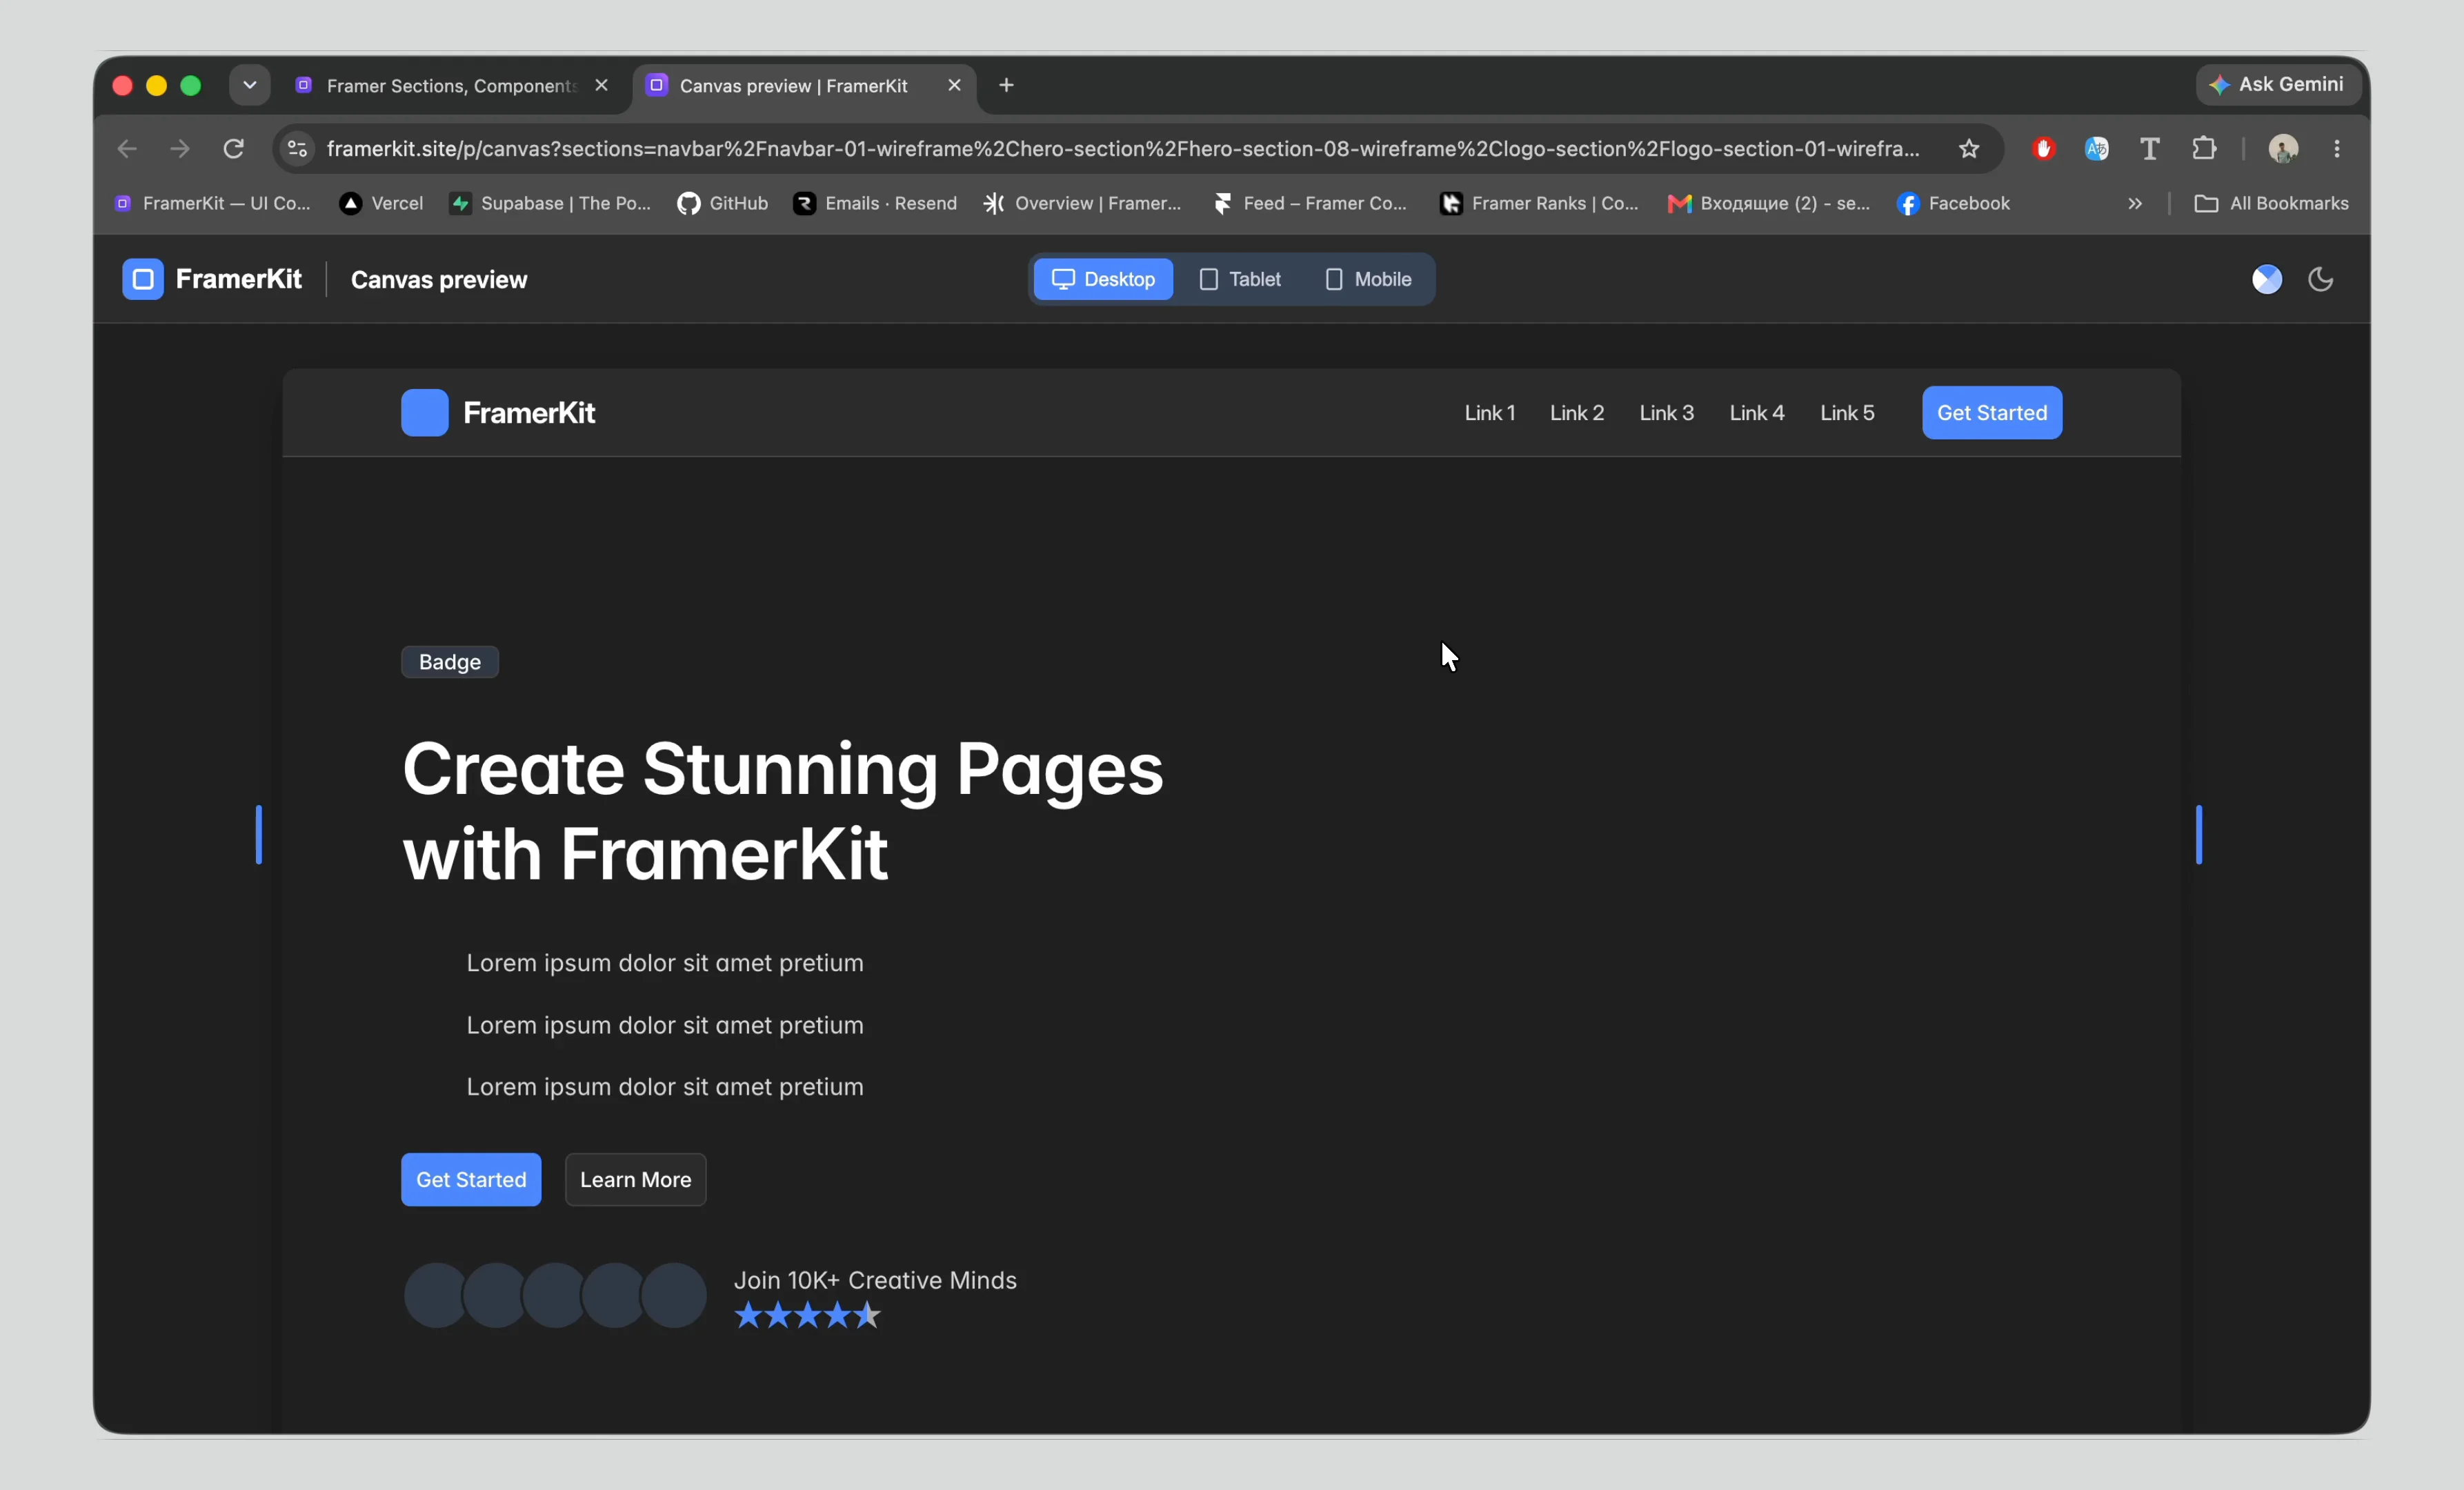The image size is (2464, 1490).
Task: Close the Framer Sections, Components tab
Action: pos(601,85)
